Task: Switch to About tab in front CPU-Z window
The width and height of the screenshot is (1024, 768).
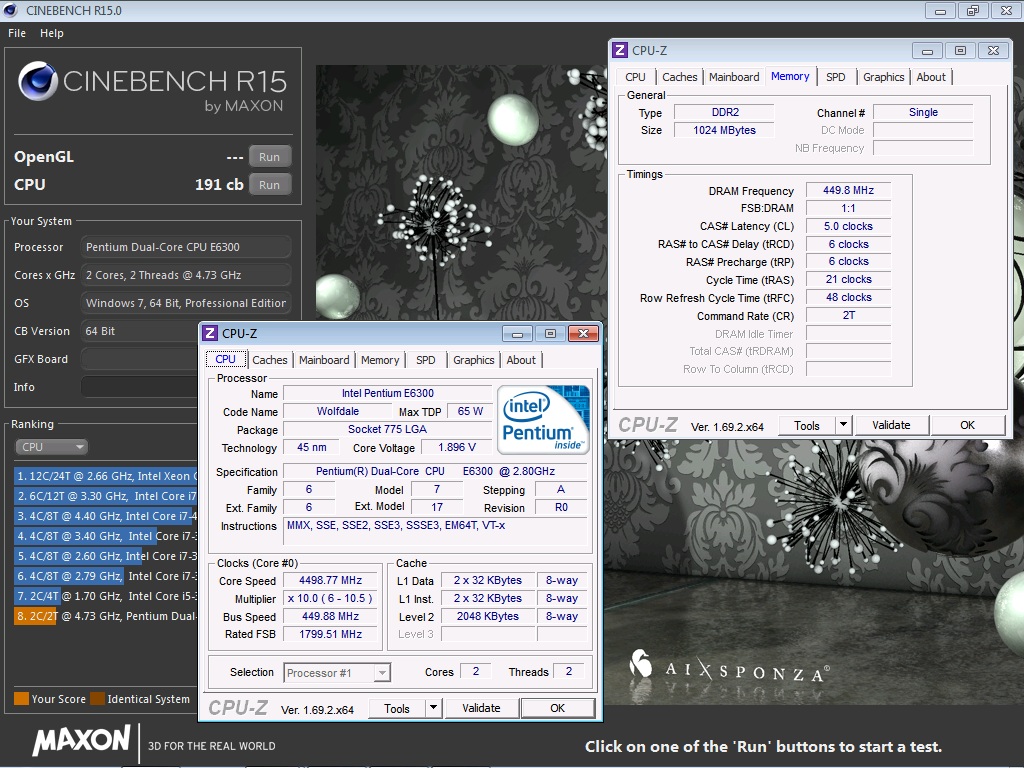Action: click(x=521, y=360)
